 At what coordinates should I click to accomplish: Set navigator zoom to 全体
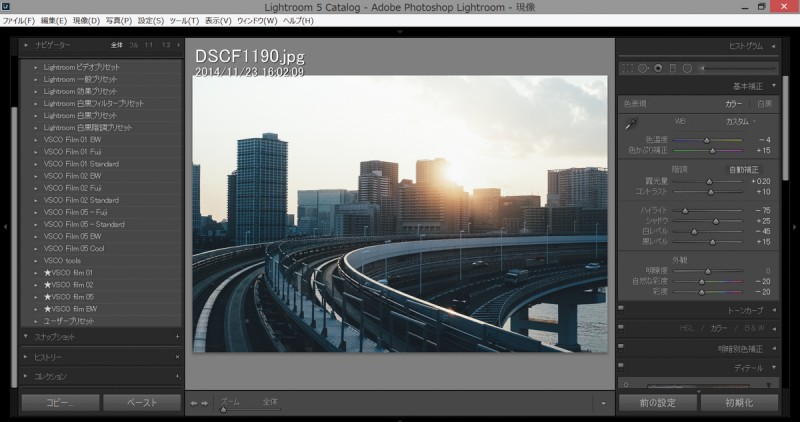pyautogui.click(x=117, y=45)
